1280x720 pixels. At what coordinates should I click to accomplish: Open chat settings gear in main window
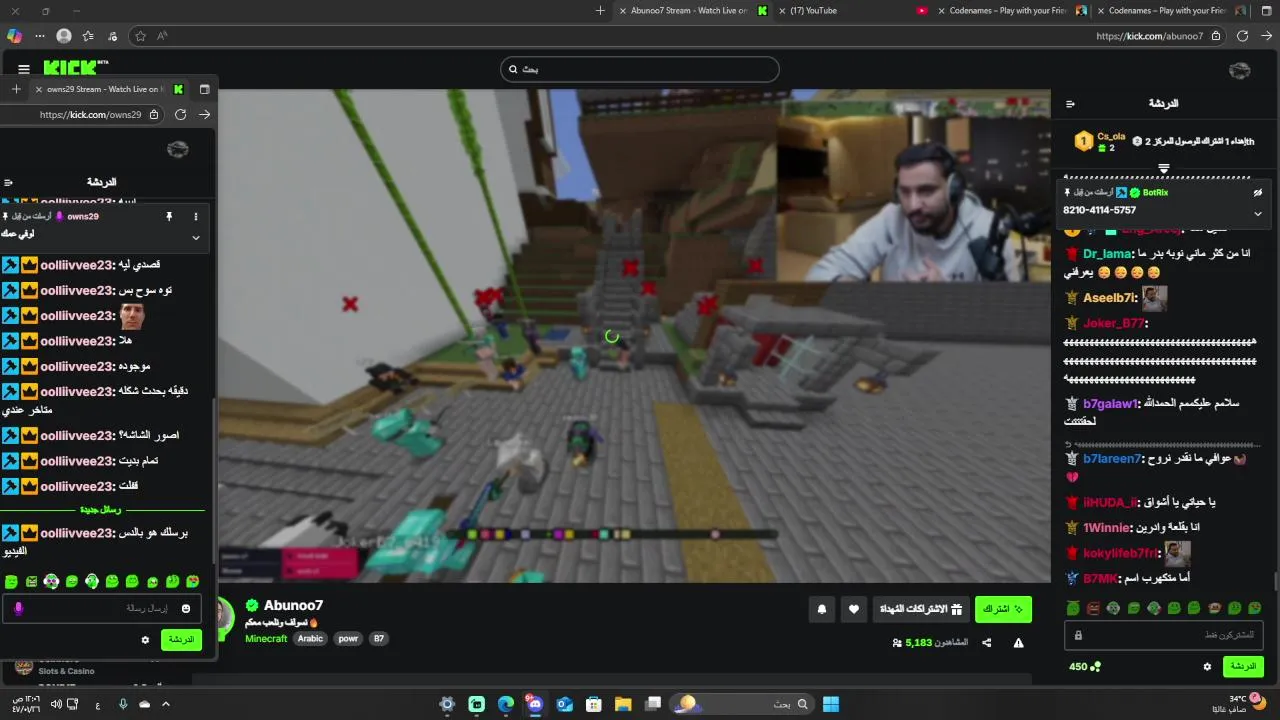pos(1207,667)
